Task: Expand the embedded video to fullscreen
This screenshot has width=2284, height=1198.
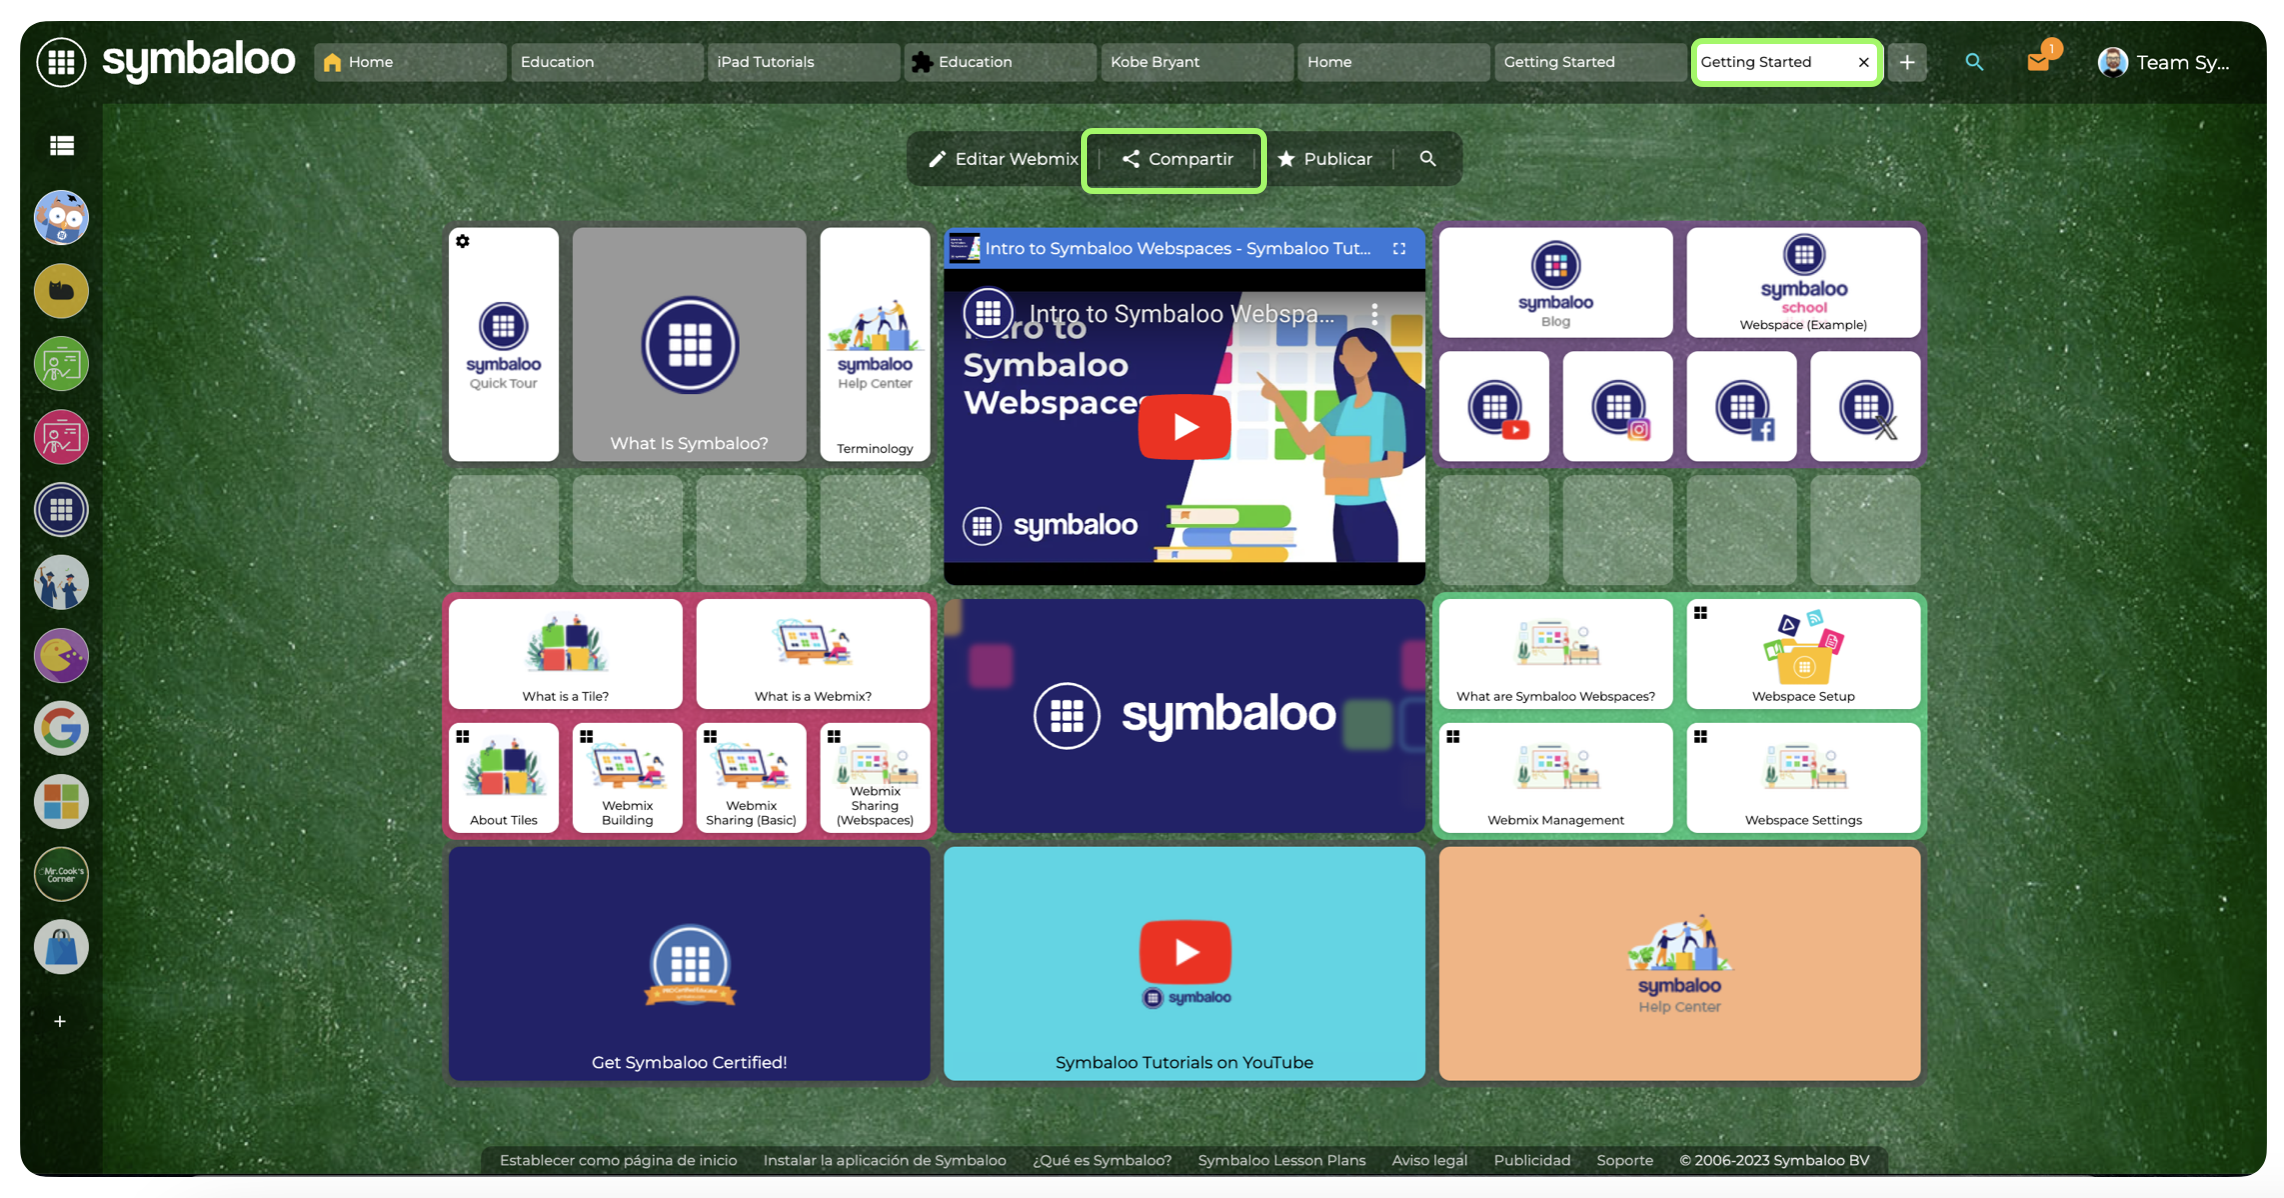Action: [x=1399, y=248]
